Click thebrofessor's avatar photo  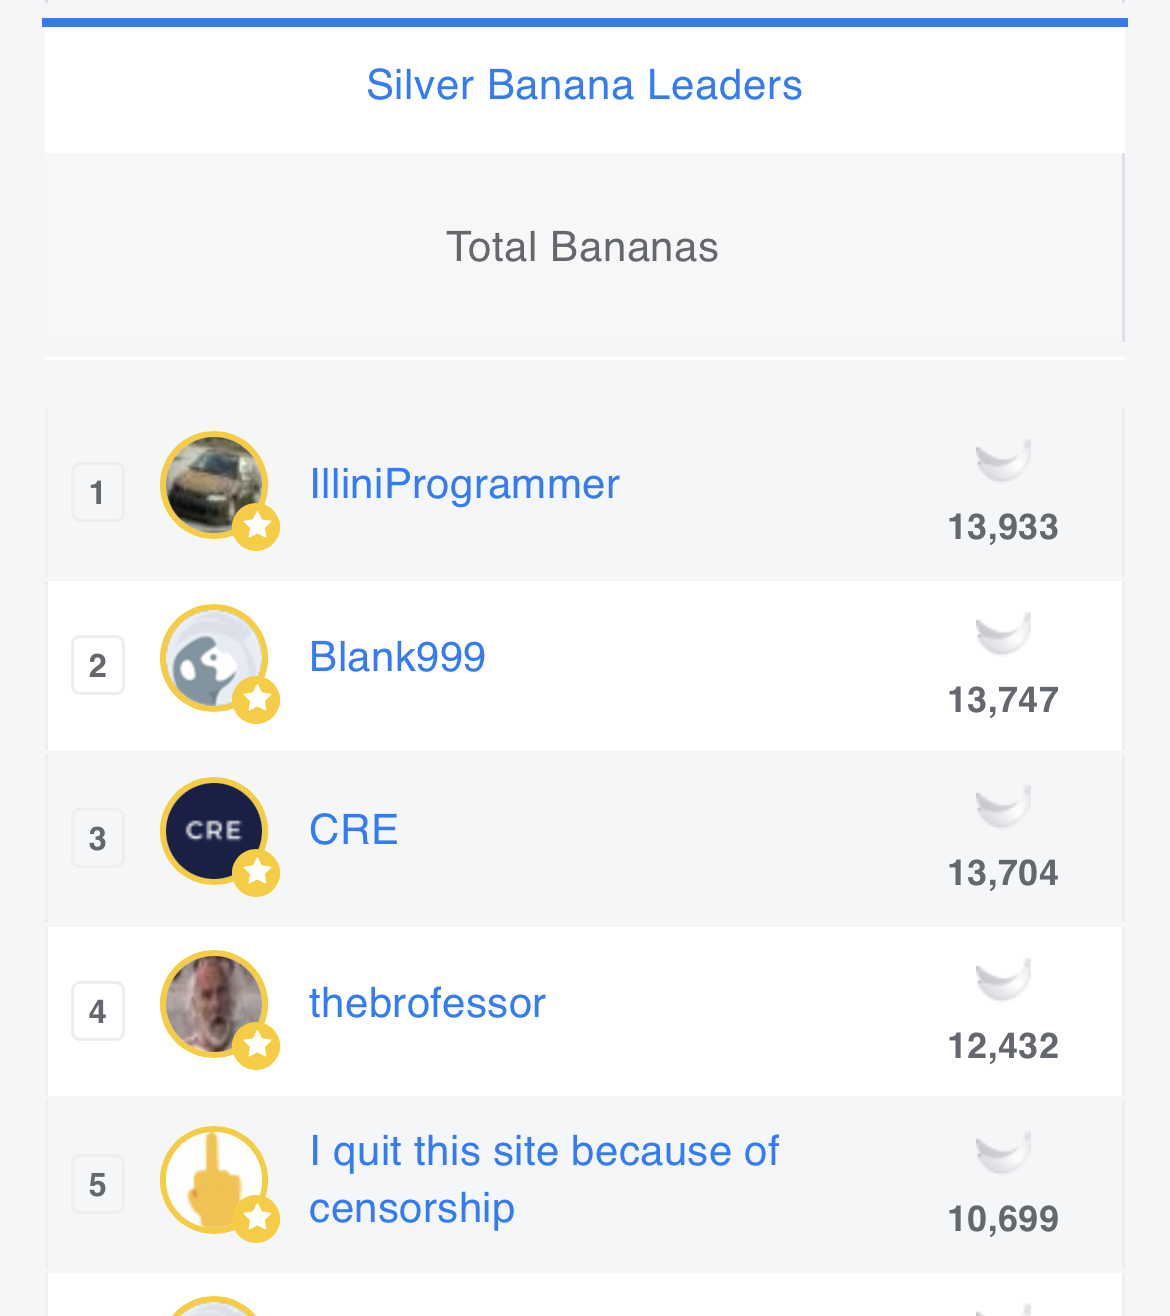click(x=212, y=1003)
